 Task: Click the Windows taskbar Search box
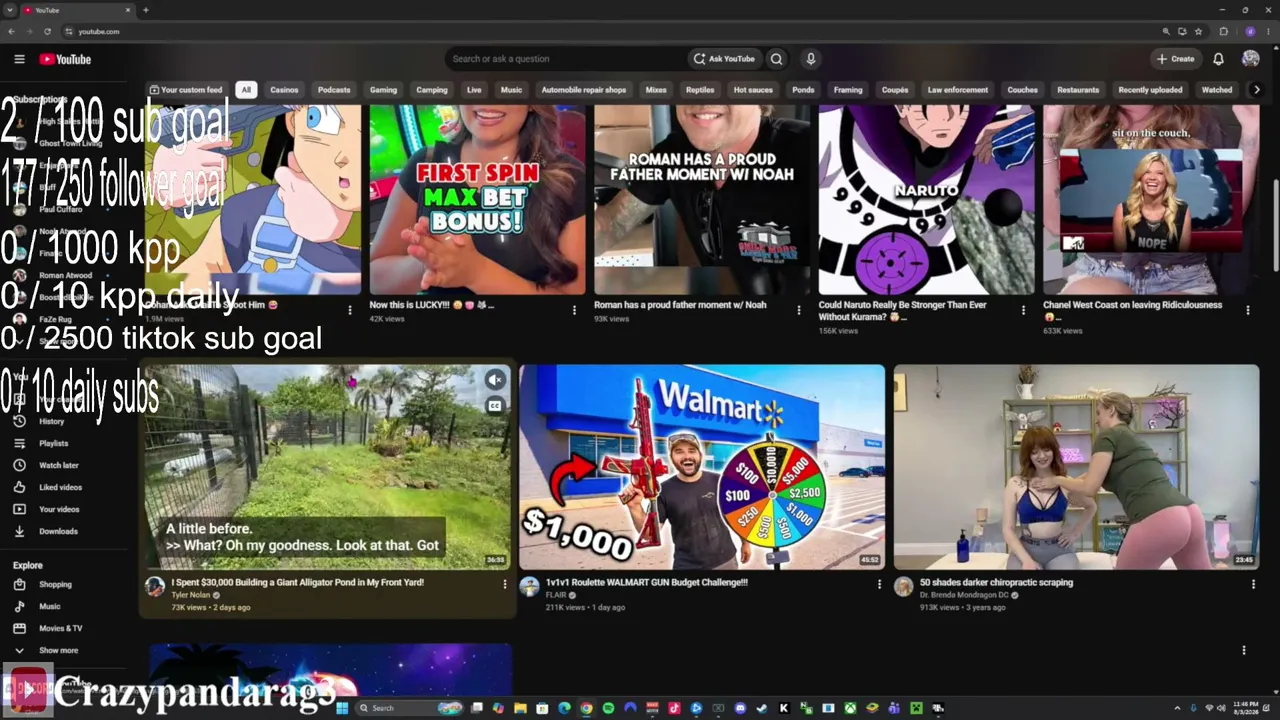tap(408, 708)
